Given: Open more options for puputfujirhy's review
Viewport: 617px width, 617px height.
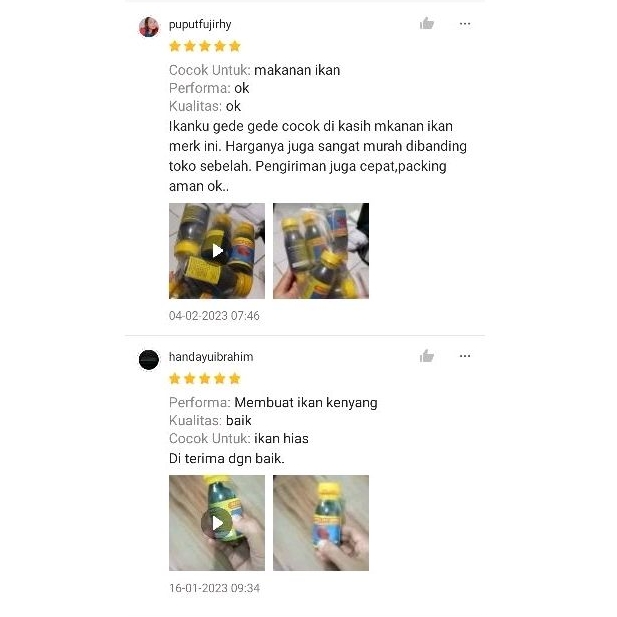Looking at the screenshot, I should pos(465,24).
